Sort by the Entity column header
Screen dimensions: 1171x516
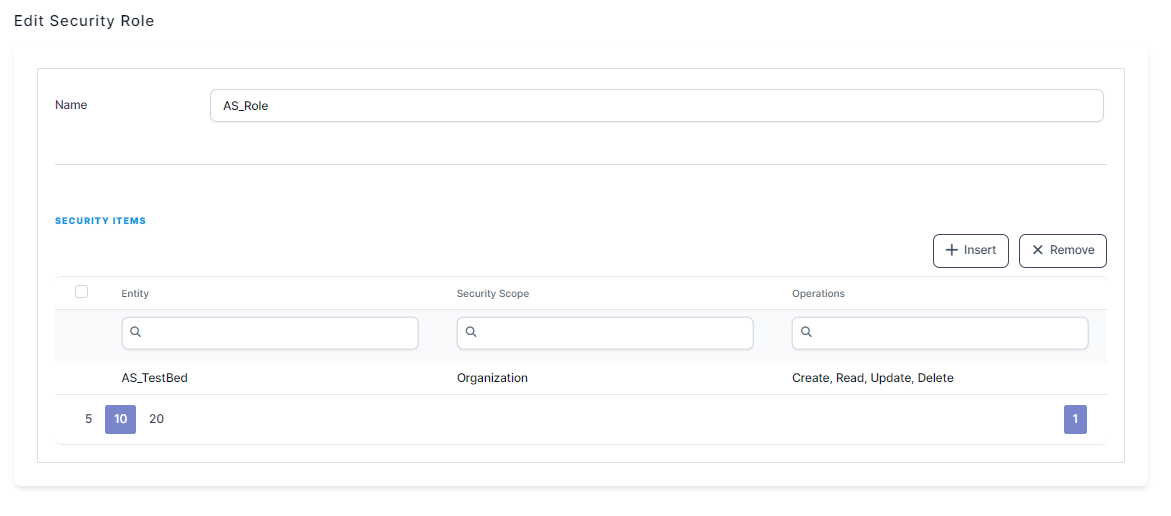tap(135, 294)
